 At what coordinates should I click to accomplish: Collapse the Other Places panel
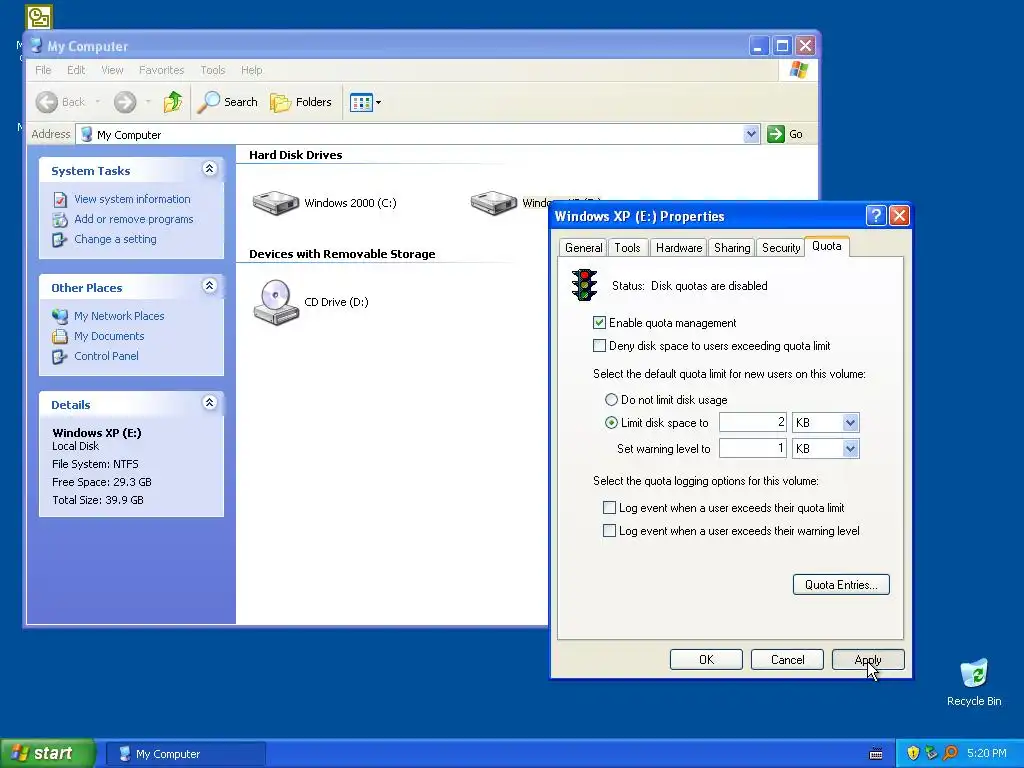click(x=210, y=286)
